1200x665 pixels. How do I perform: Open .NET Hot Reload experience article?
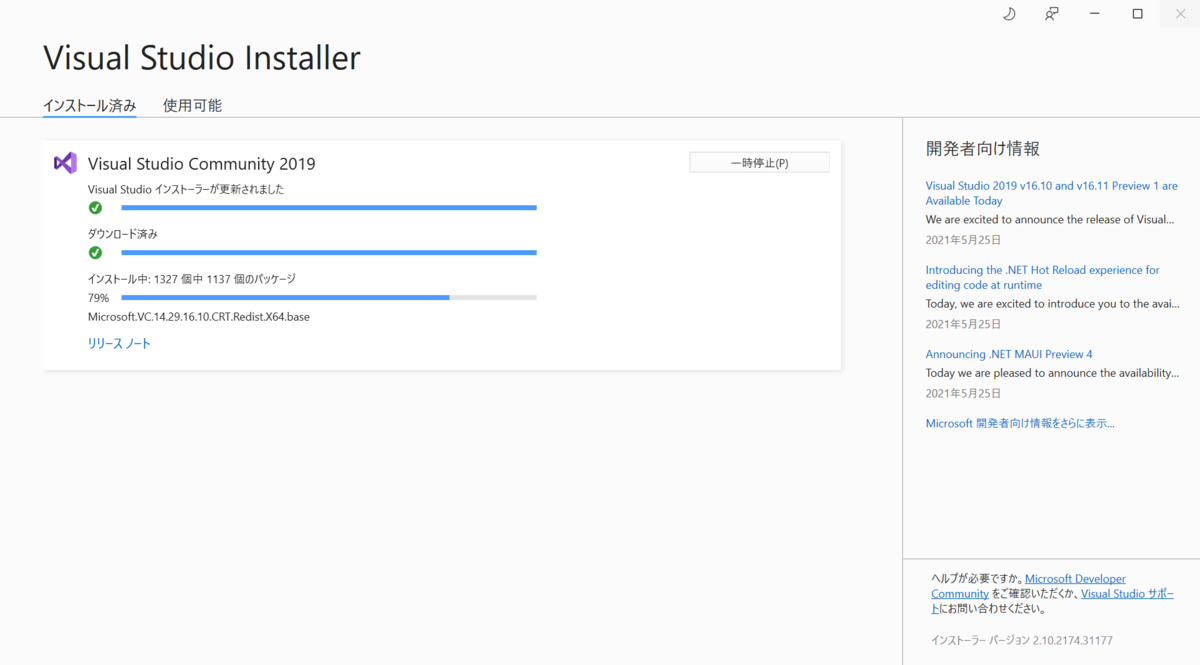1042,277
